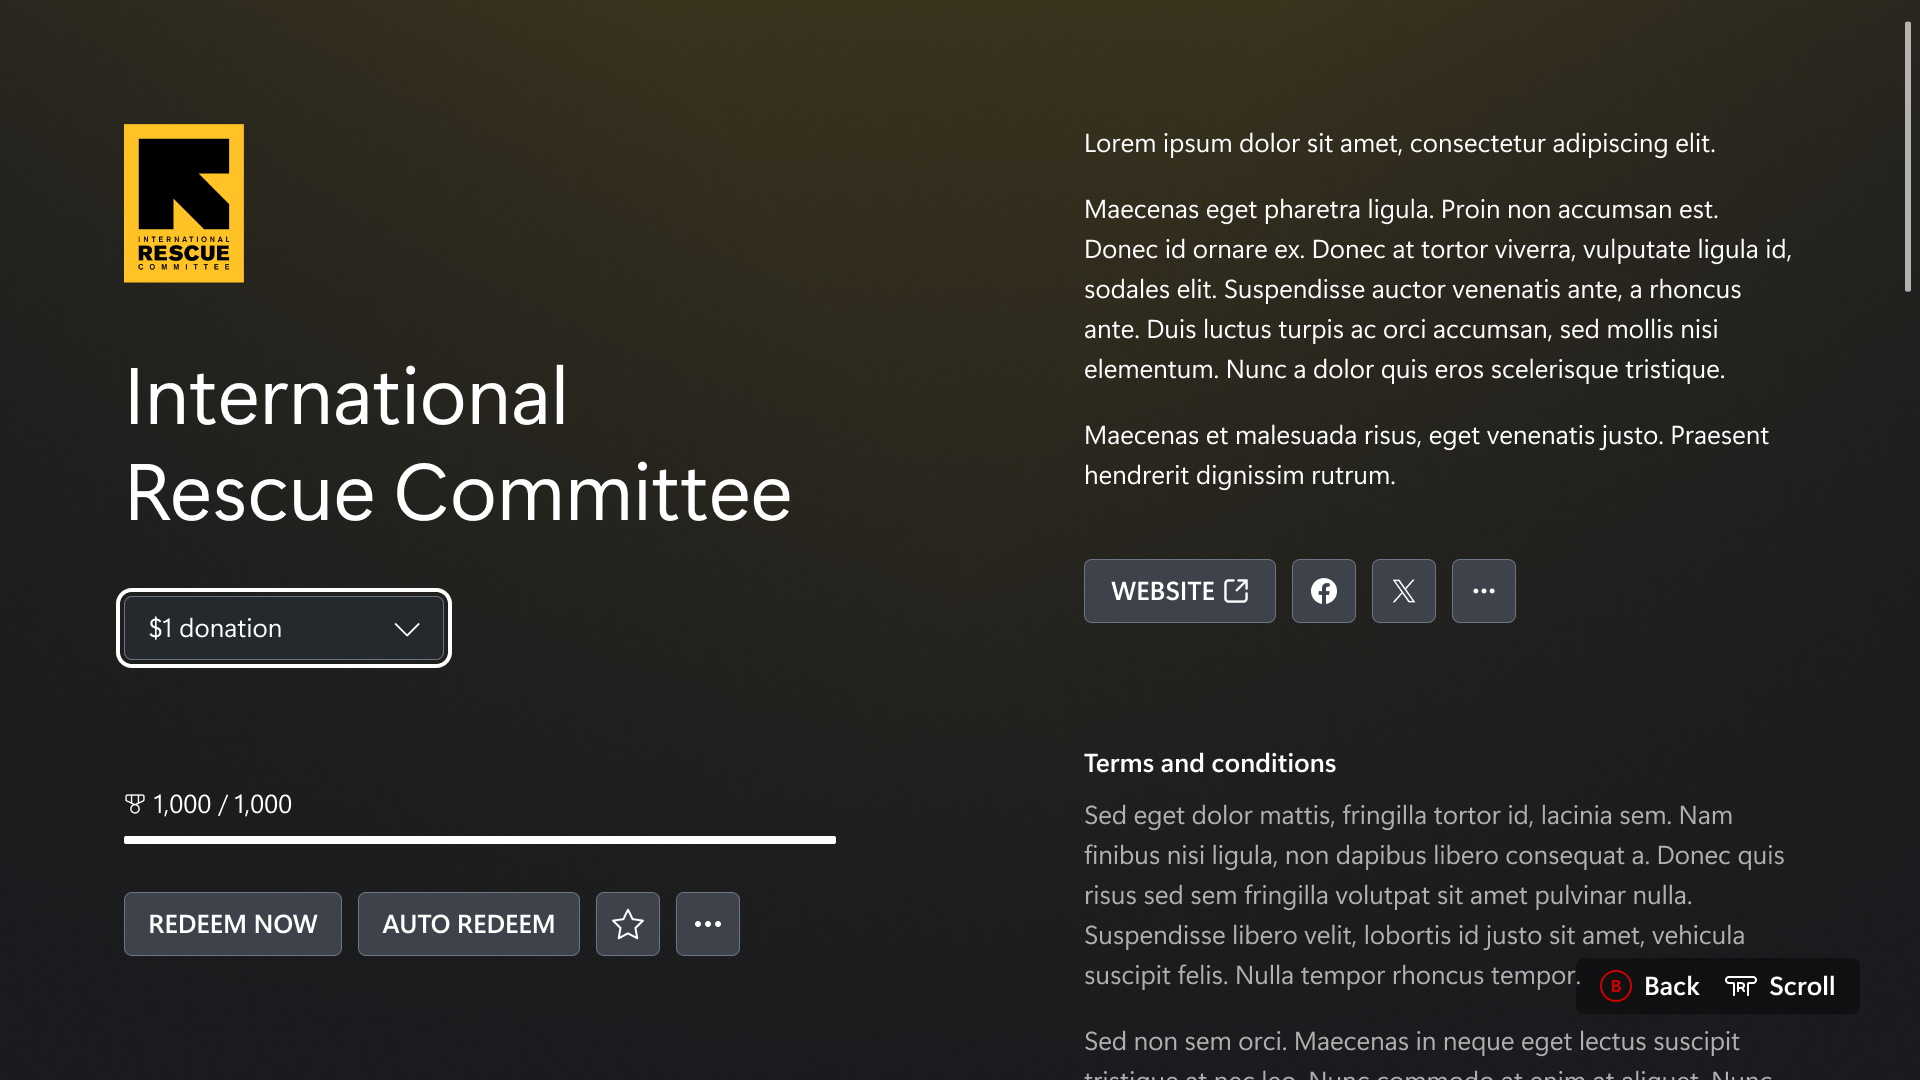Show more social links ellipsis
1920x1080 pixels.
click(x=1484, y=591)
